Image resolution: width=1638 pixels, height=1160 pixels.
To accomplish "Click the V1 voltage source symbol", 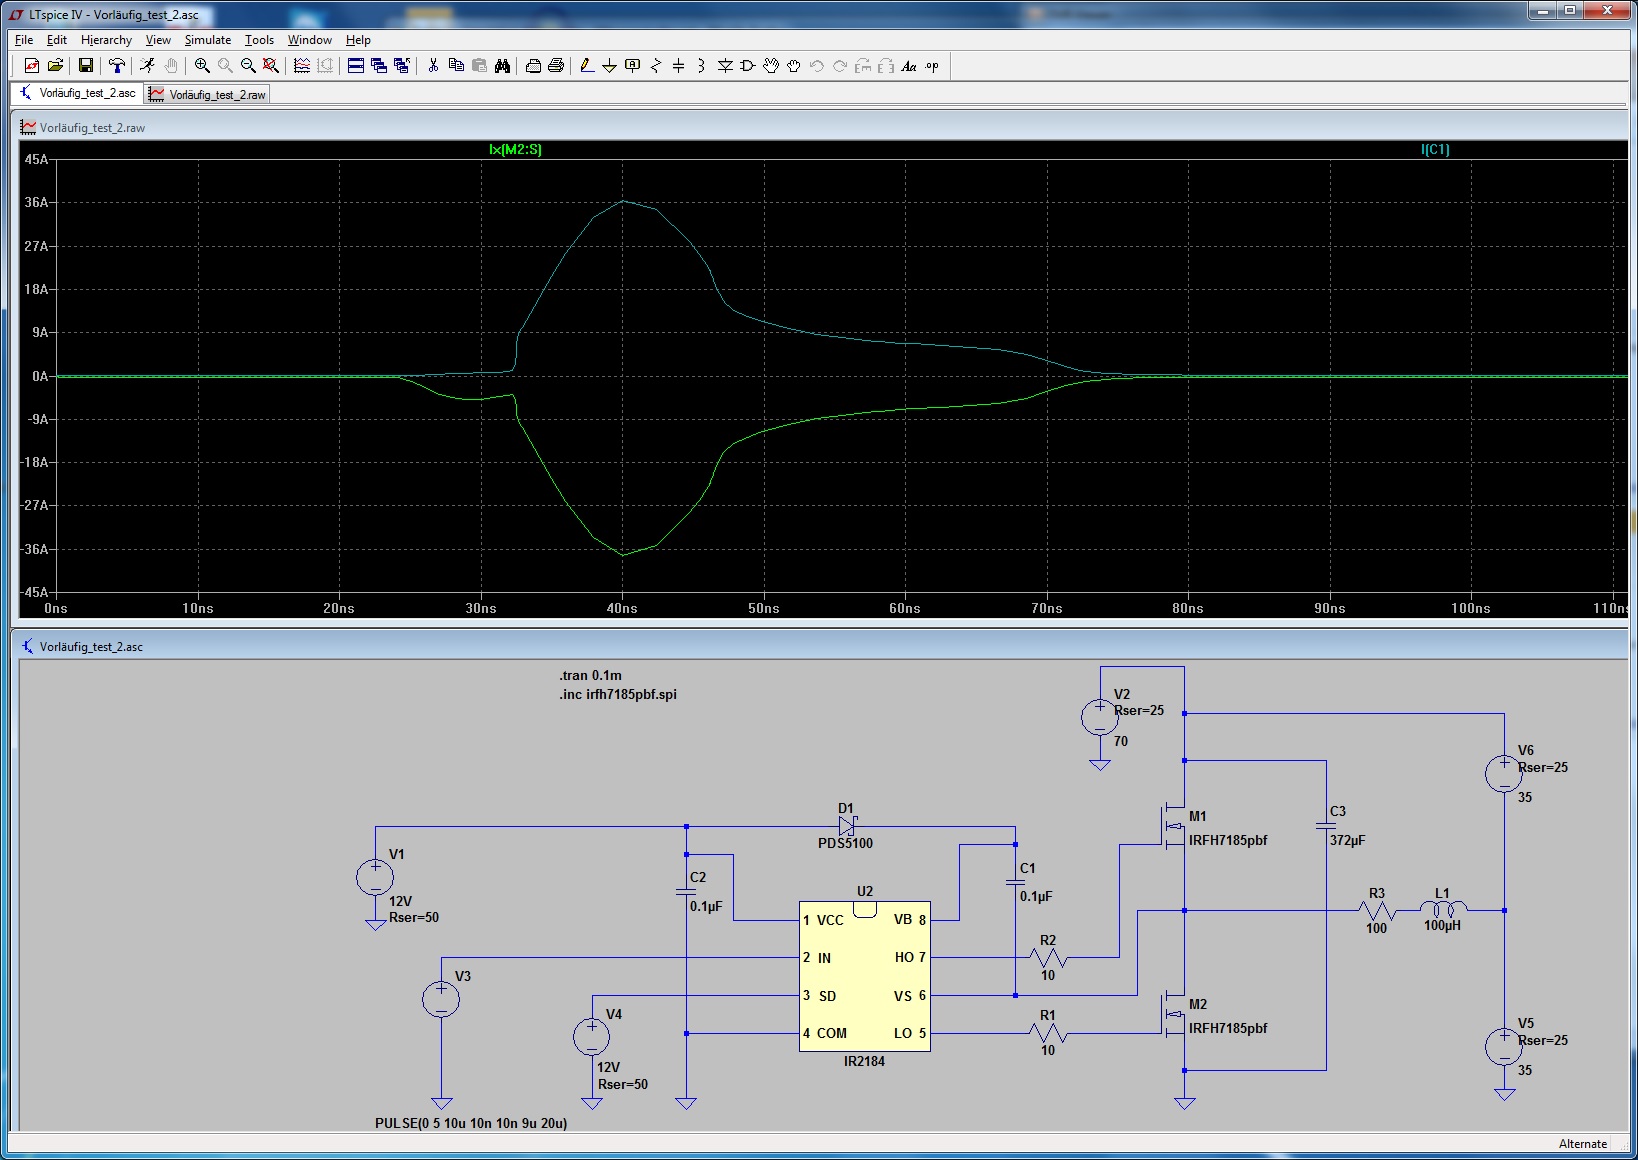I will pyautogui.click(x=375, y=877).
